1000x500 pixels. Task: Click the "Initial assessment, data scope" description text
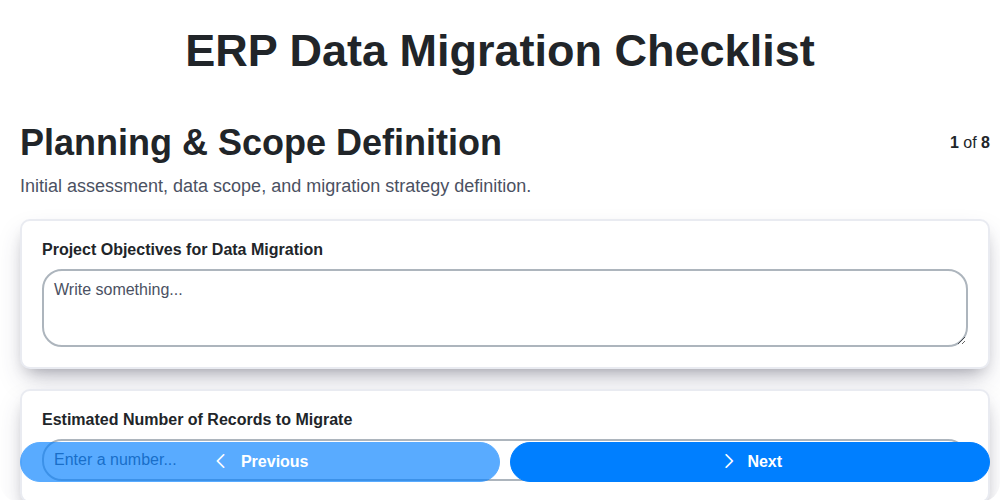276,187
